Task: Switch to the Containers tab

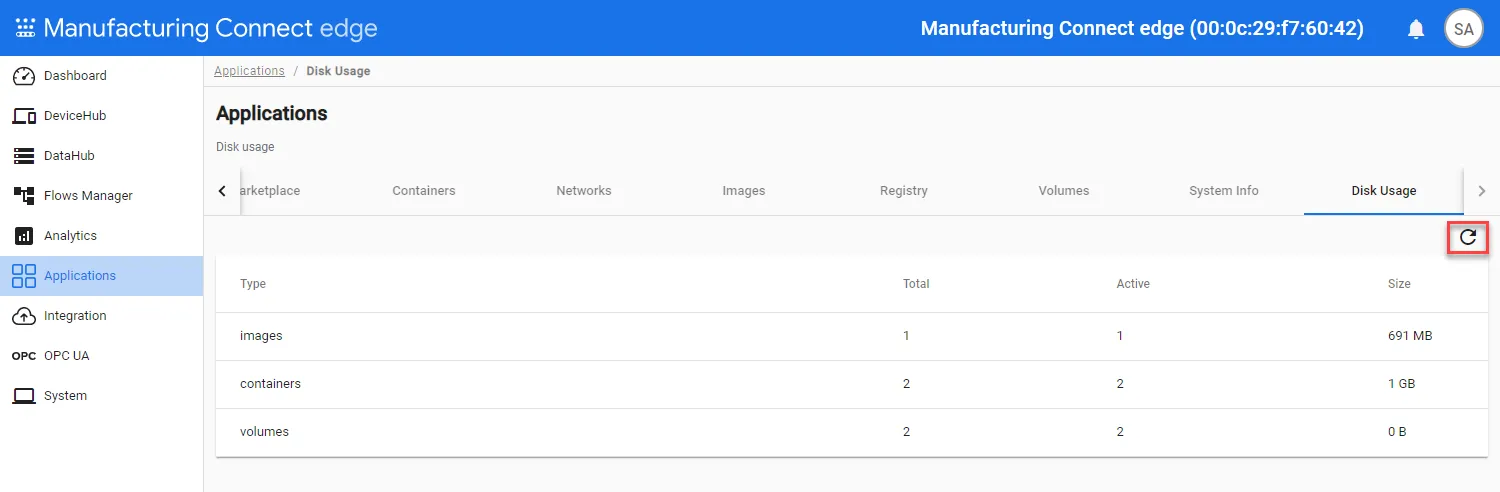Action: (x=424, y=191)
